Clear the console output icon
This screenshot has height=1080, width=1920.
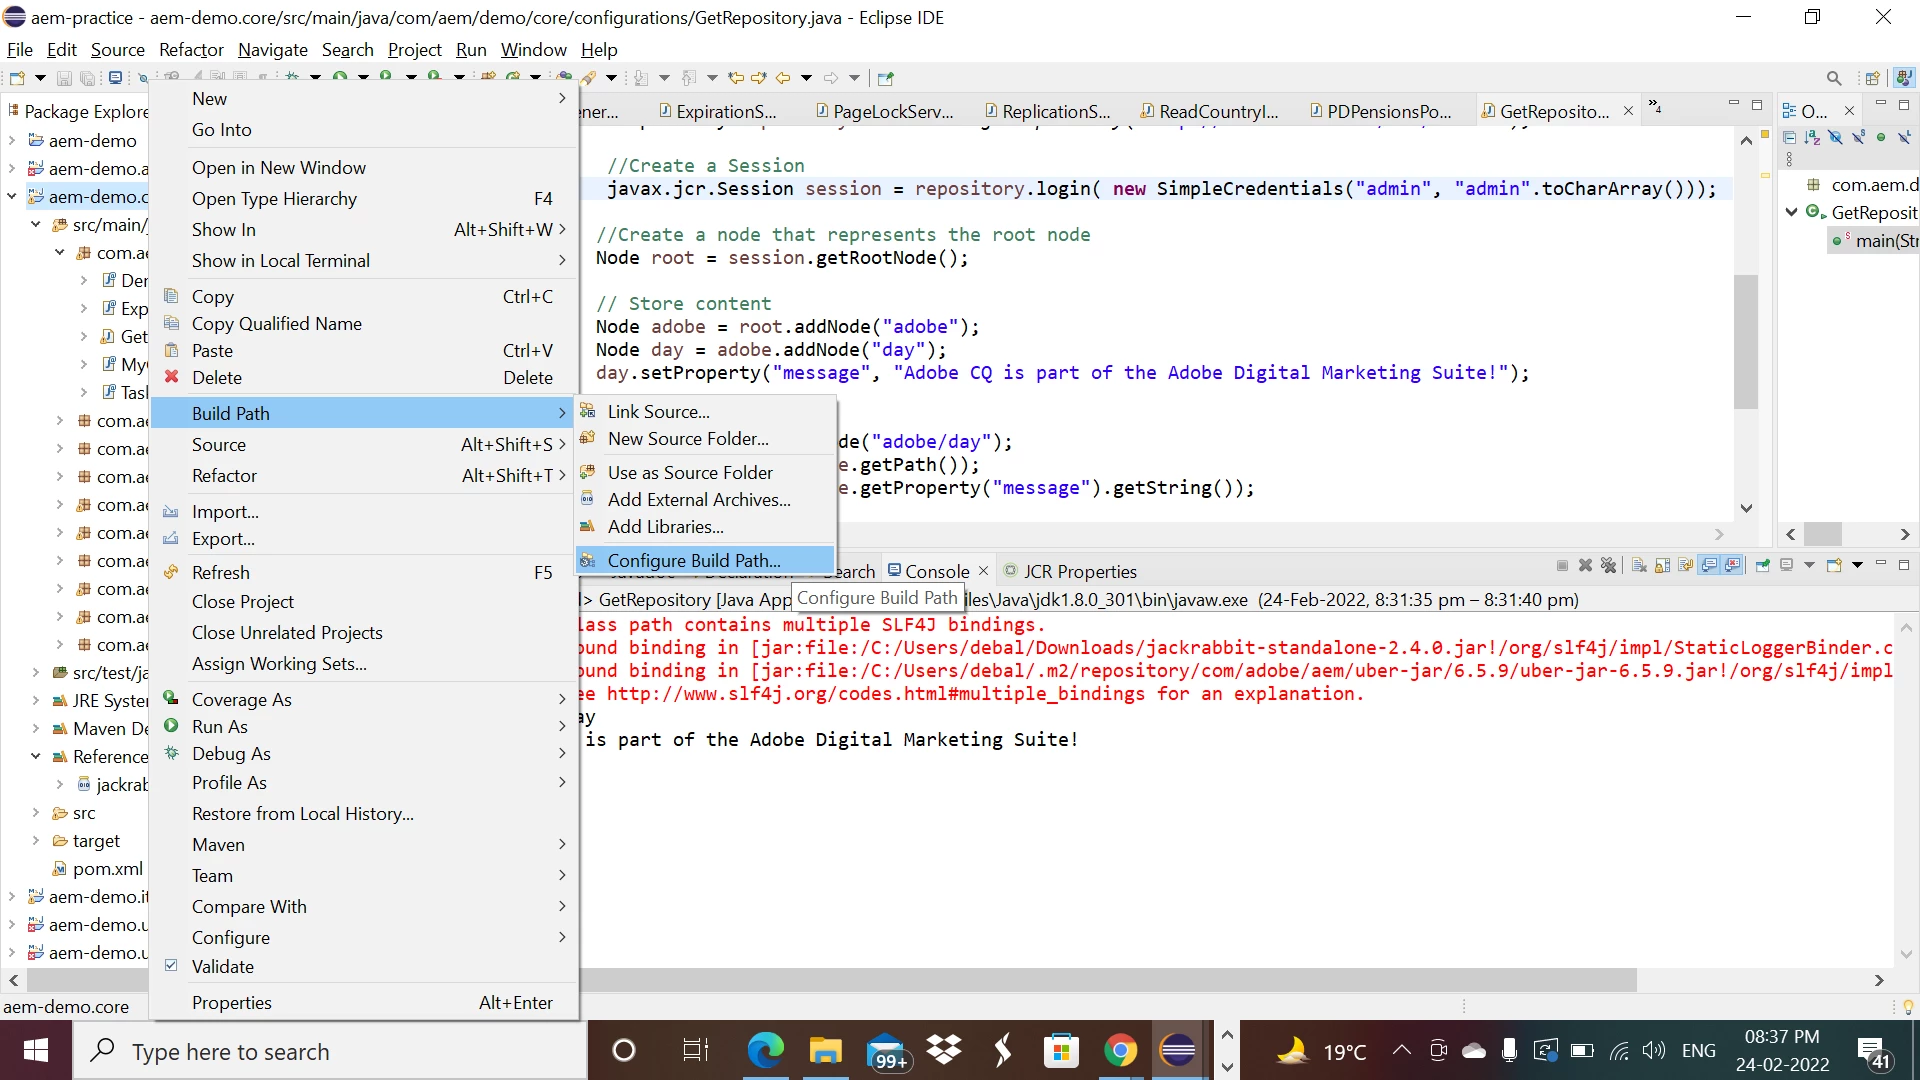point(1639,566)
